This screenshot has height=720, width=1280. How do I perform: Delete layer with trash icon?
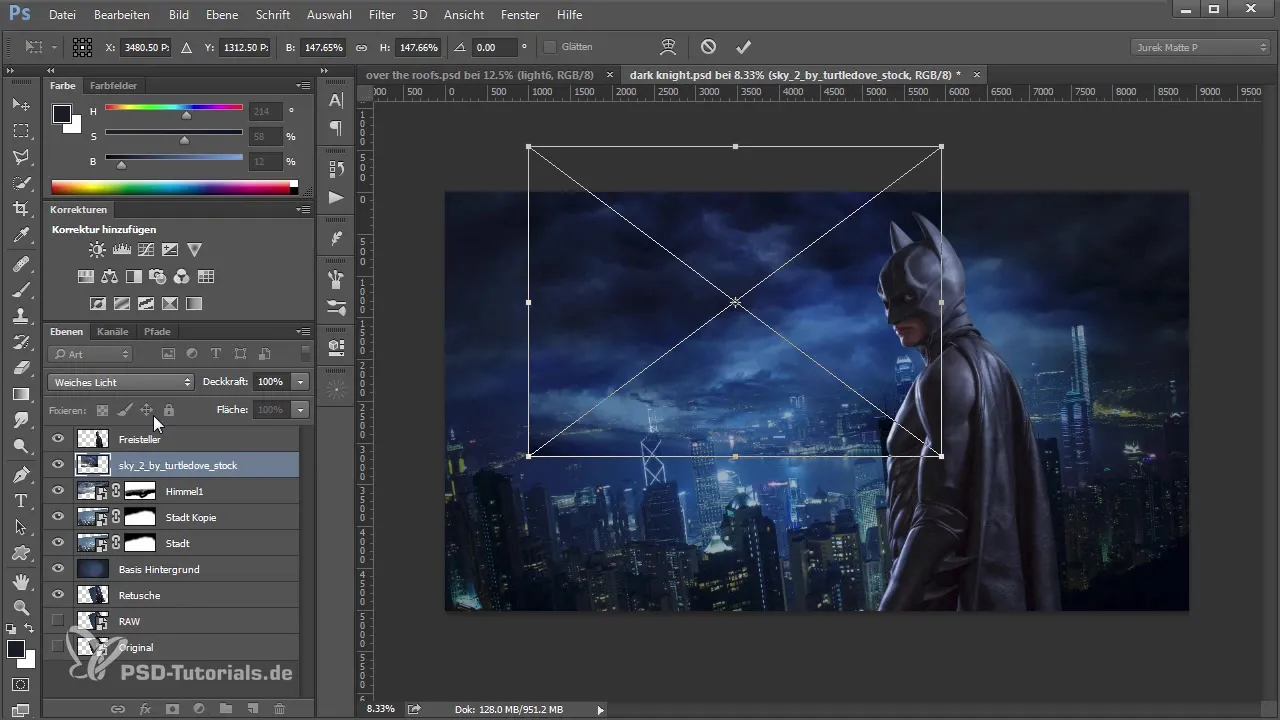279,708
